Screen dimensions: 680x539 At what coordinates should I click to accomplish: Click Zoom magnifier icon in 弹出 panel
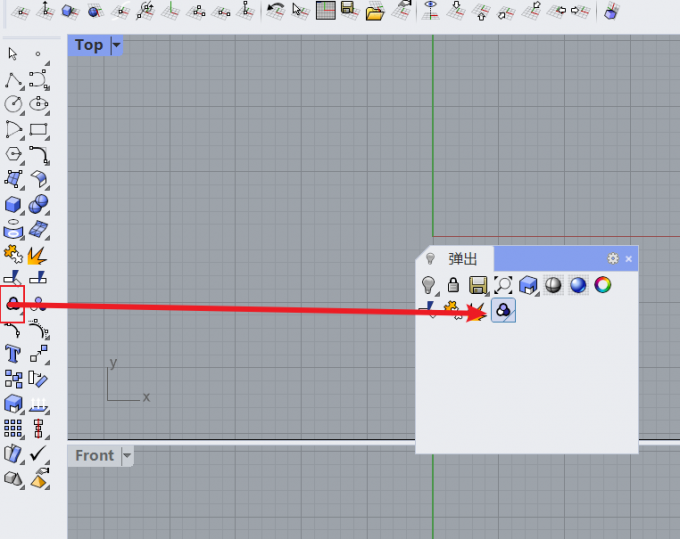coord(503,285)
